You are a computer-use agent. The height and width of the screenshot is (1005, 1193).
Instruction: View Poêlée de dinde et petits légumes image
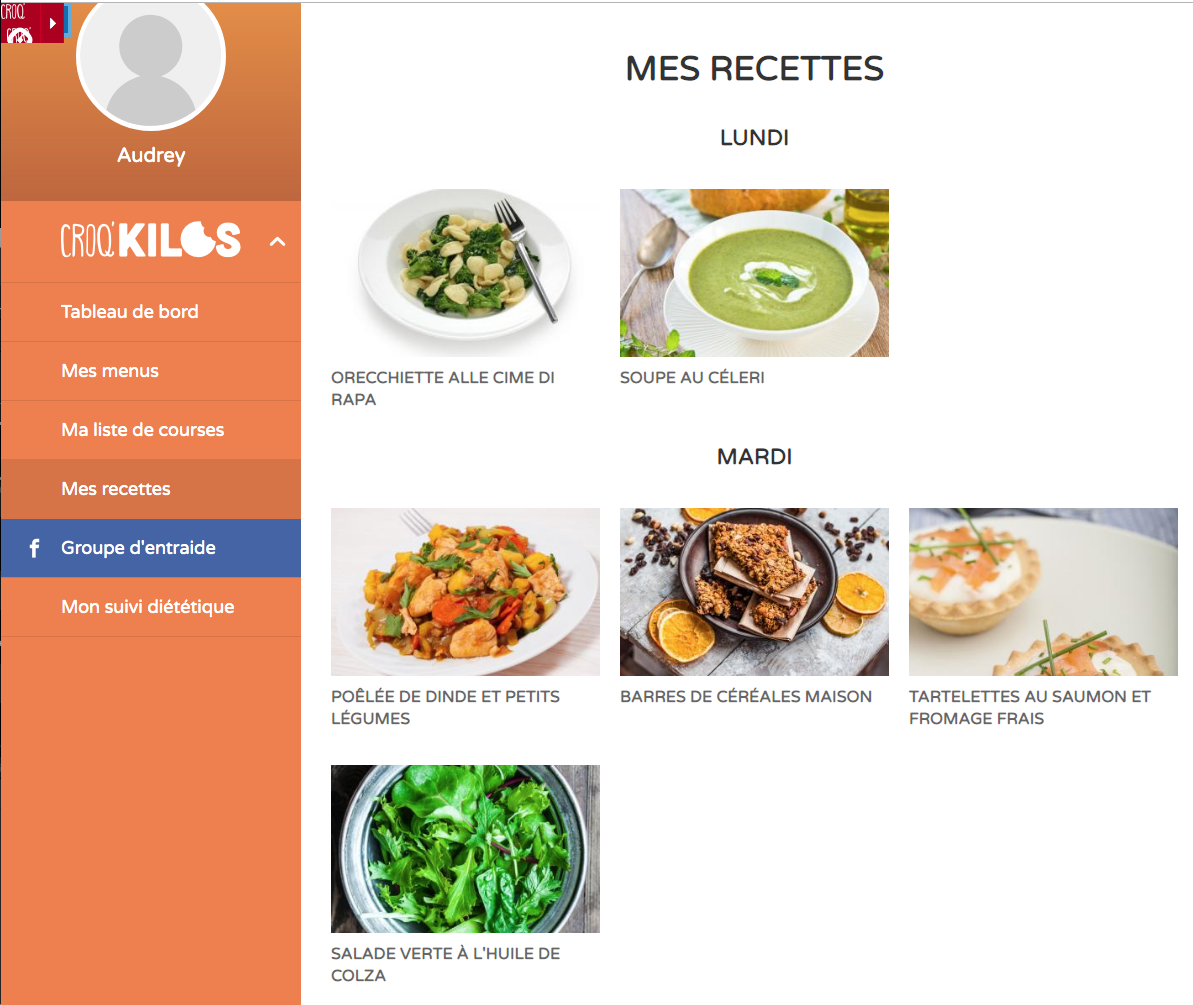(465, 592)
